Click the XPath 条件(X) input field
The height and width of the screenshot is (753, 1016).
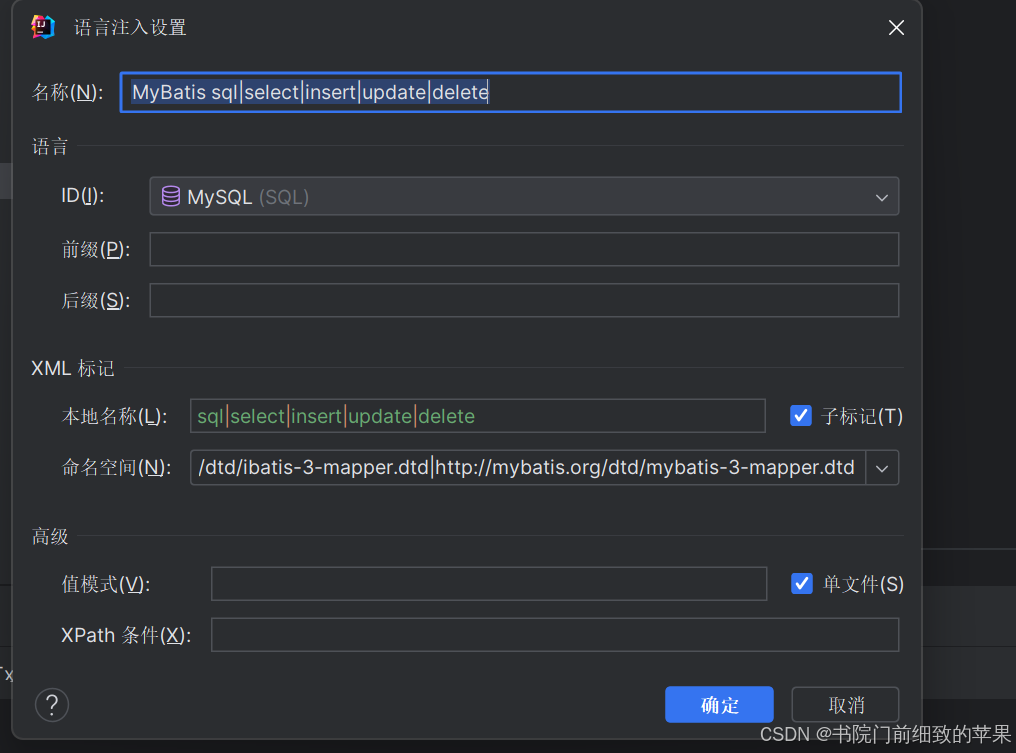pyautogui.click(x=555, y=634)
